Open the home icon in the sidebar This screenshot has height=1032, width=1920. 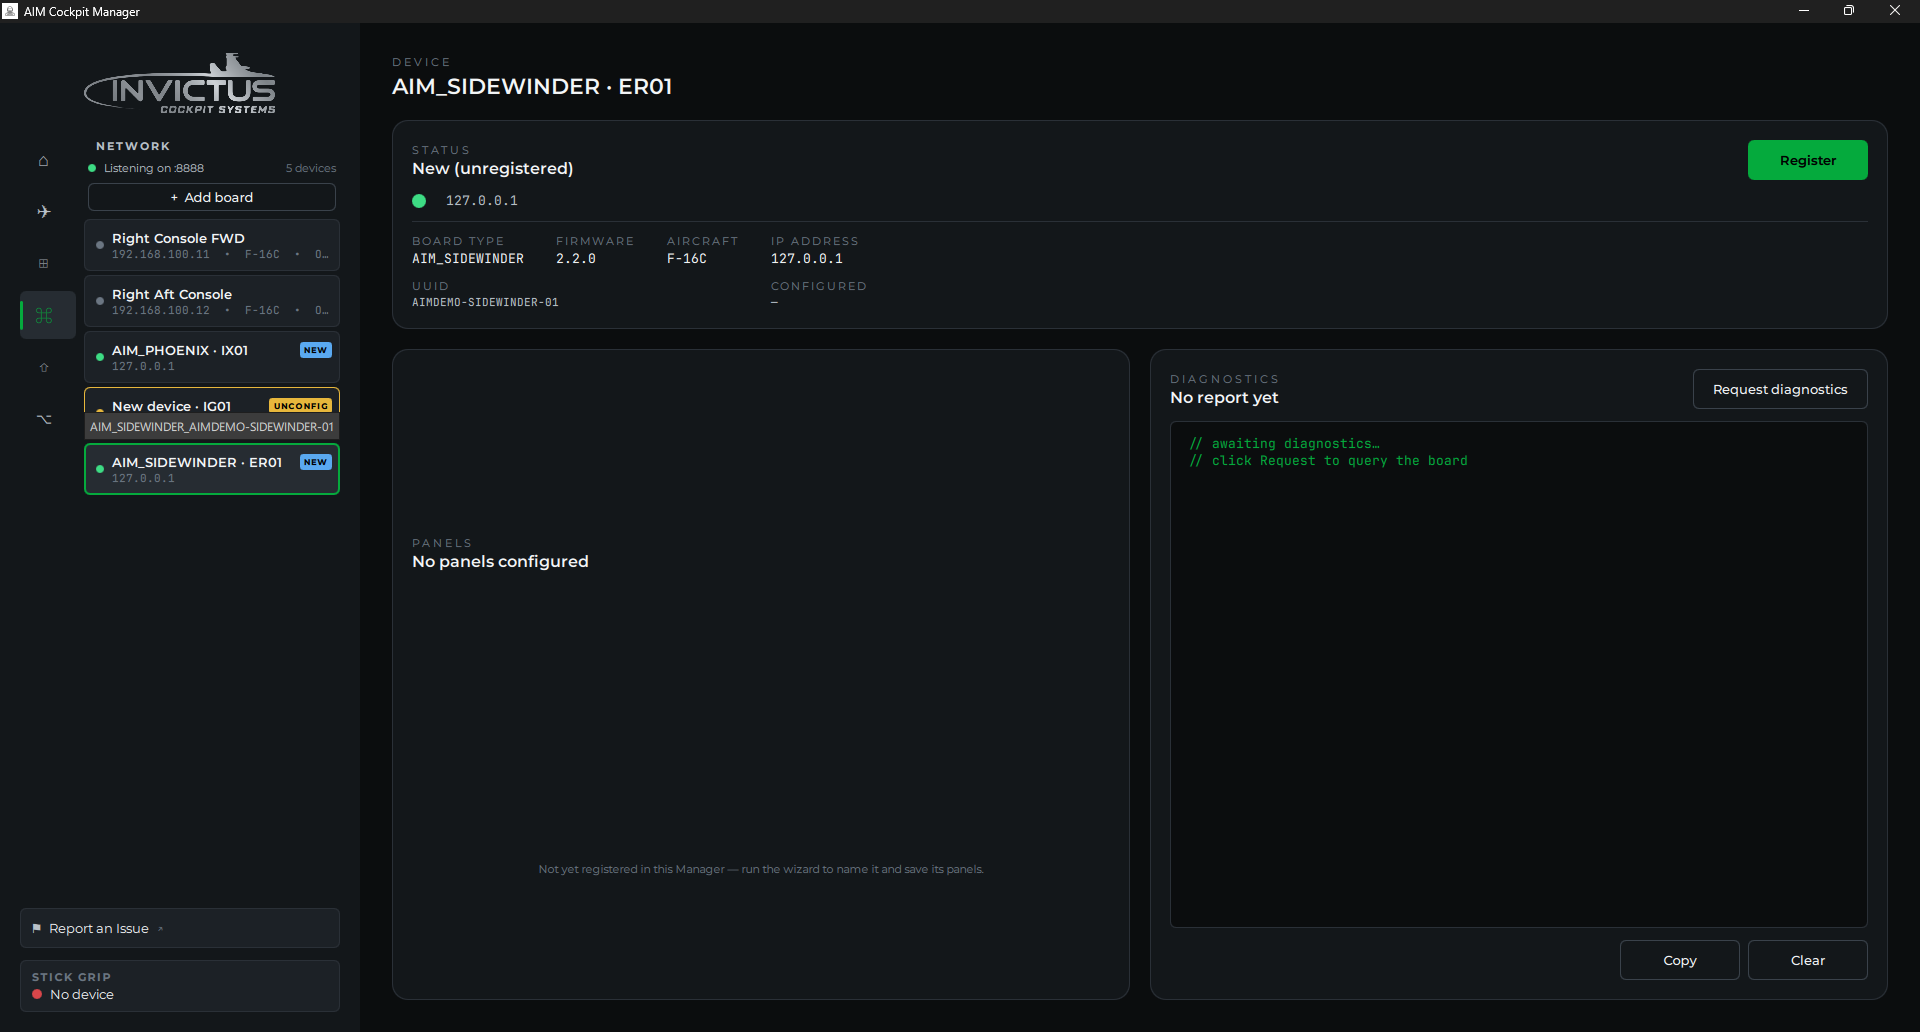click(x=43, y=161)
